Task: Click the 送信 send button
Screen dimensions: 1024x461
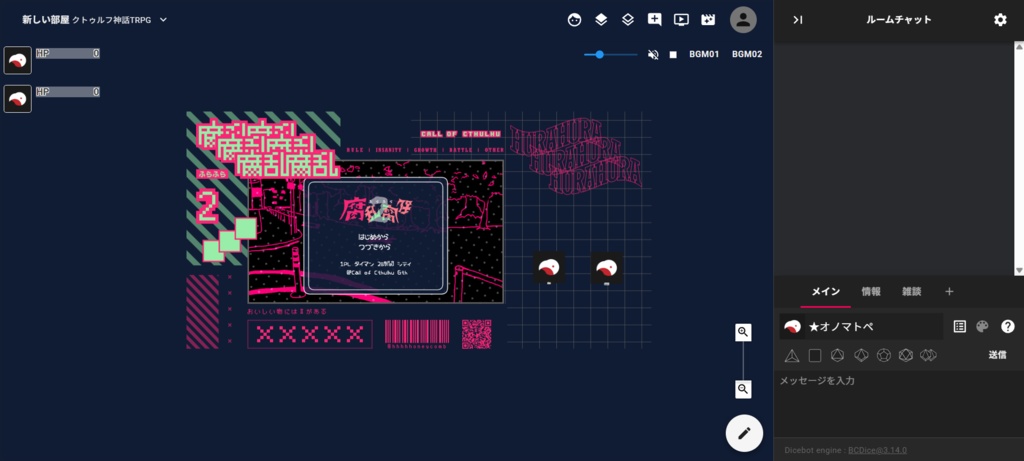Action: 997,355
